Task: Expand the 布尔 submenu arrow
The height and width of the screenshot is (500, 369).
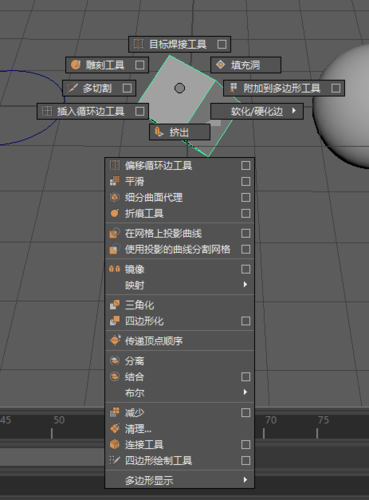Action: tap(245, 392)
